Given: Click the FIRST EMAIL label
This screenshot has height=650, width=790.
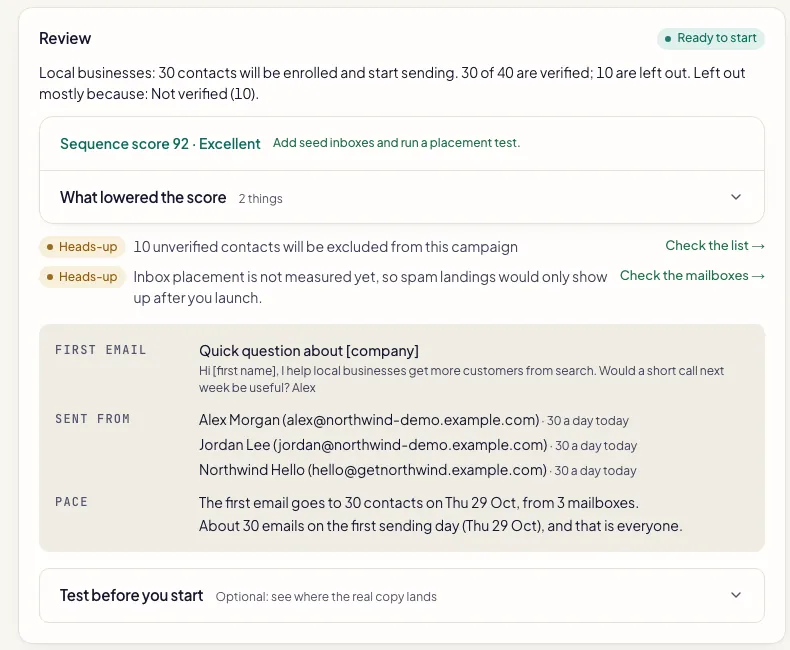Looking at the screenshot, I should (x=100, y=350).
